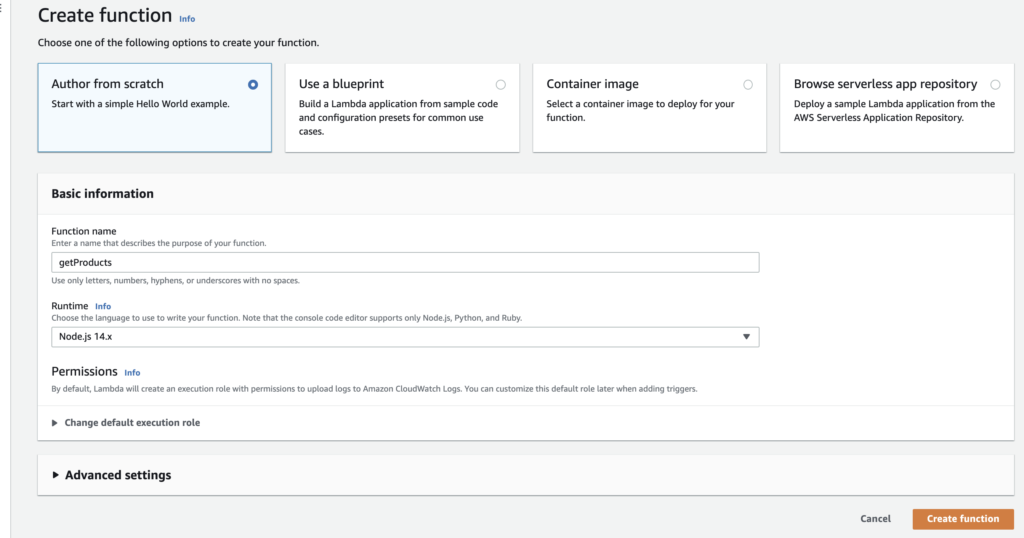Open Info link beside Runtime
This screenshot has width=1024, height=538.
coord(103,306)
